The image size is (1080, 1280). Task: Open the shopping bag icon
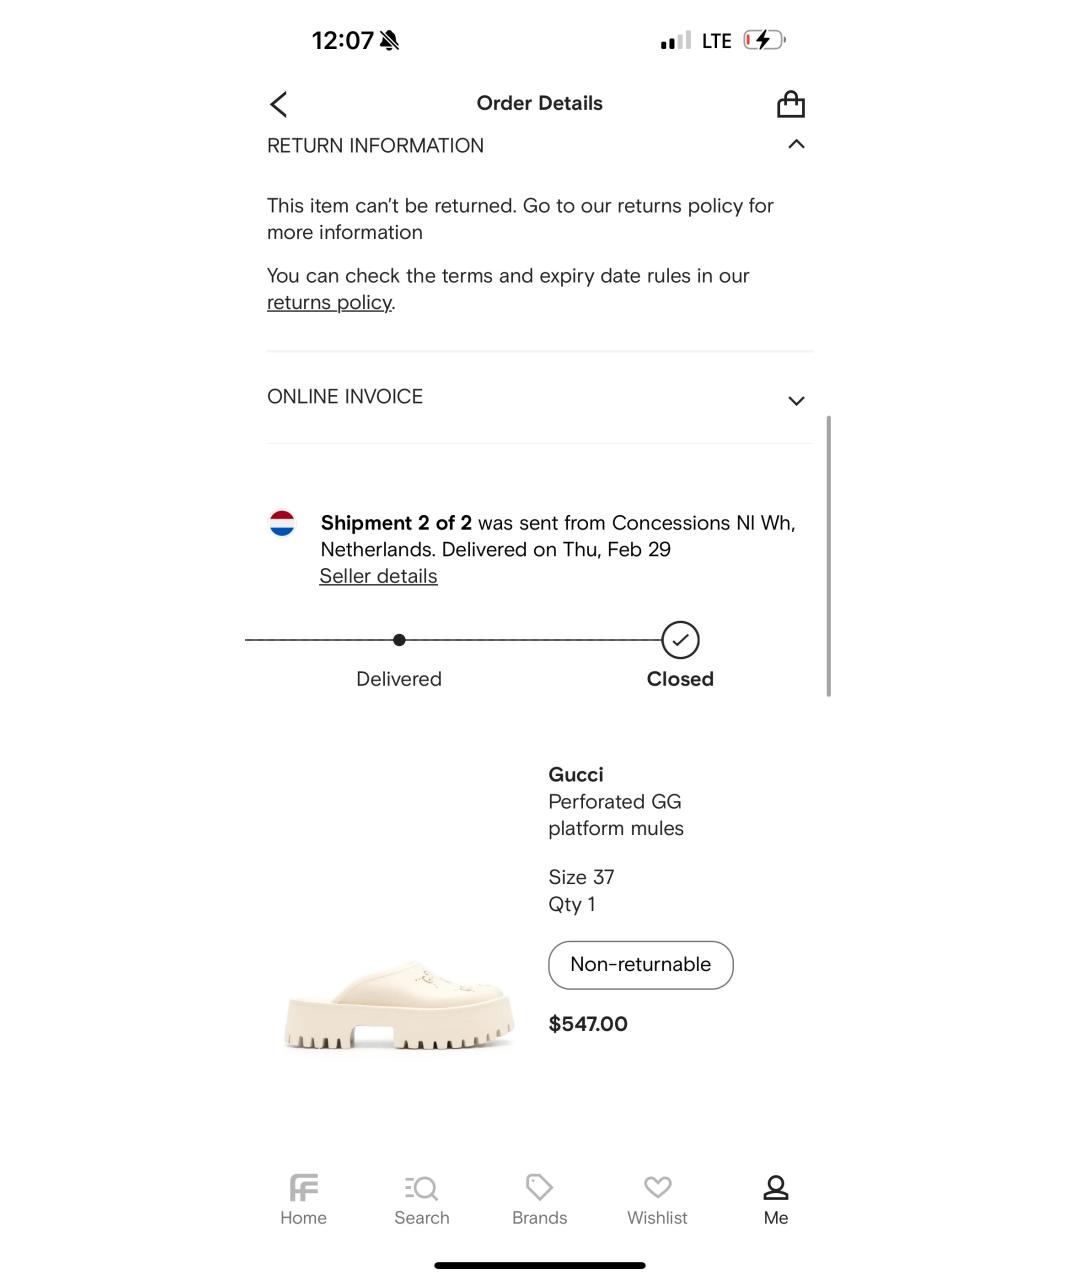pyautogui.click(x=791, y=104)
